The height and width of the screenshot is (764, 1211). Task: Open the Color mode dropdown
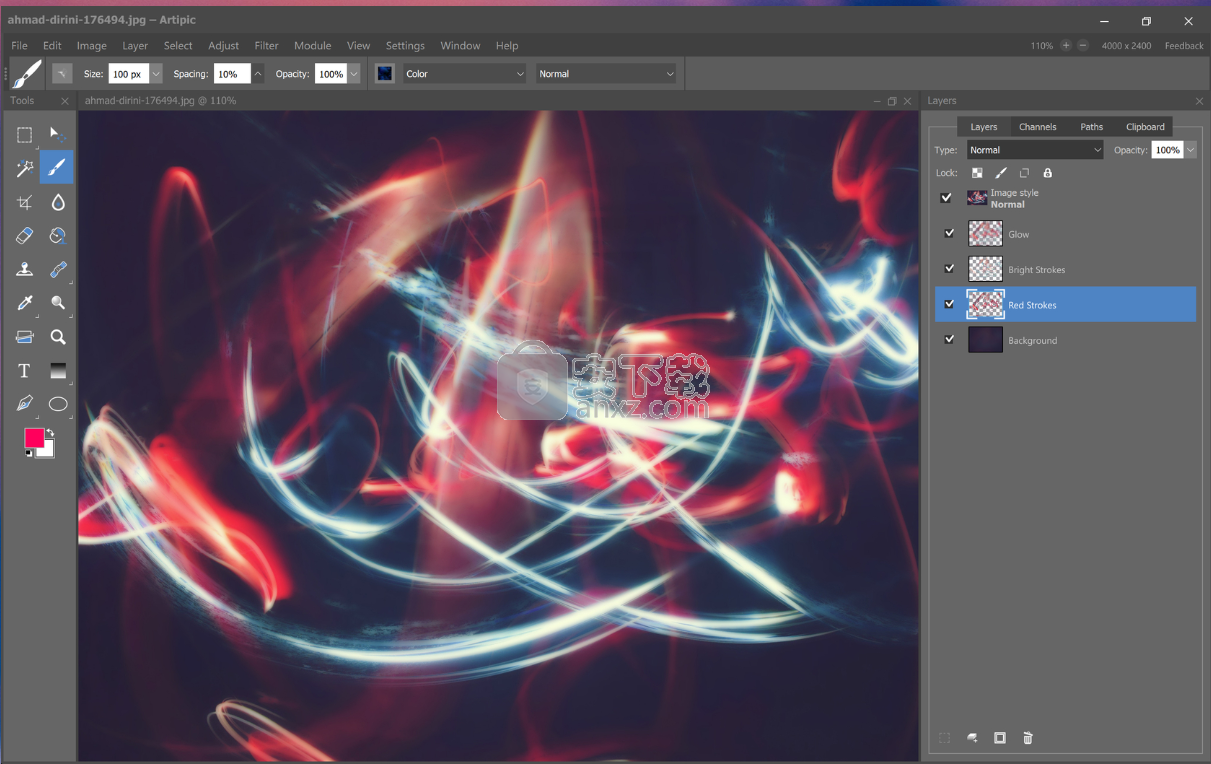coord(464,74)
